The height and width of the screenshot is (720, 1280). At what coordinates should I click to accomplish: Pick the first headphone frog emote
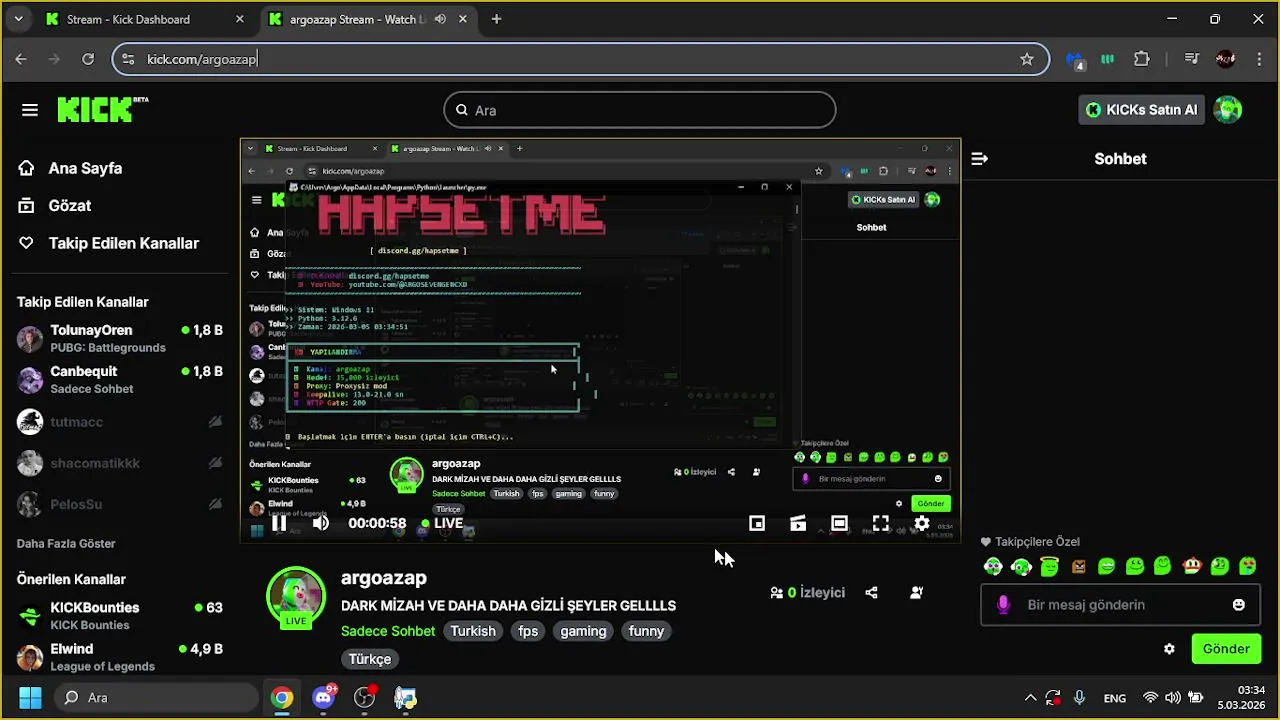point(993,567)
